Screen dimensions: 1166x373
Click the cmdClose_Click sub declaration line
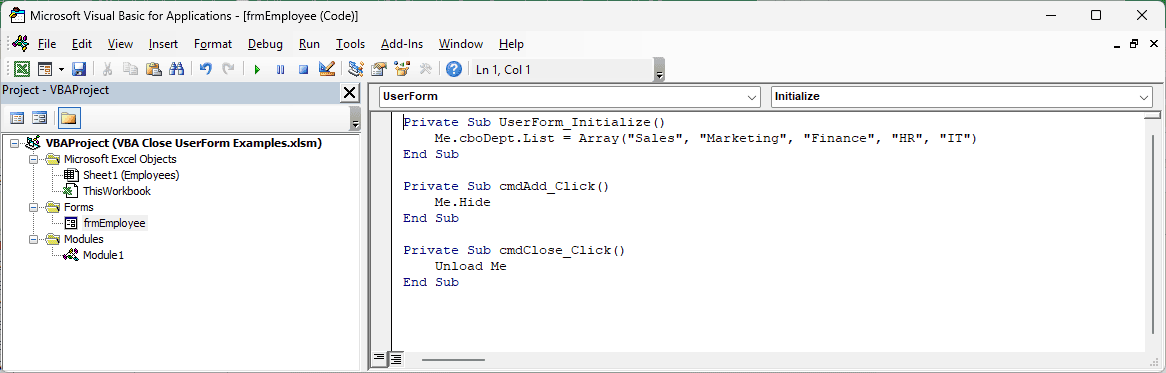click(515, 250)
